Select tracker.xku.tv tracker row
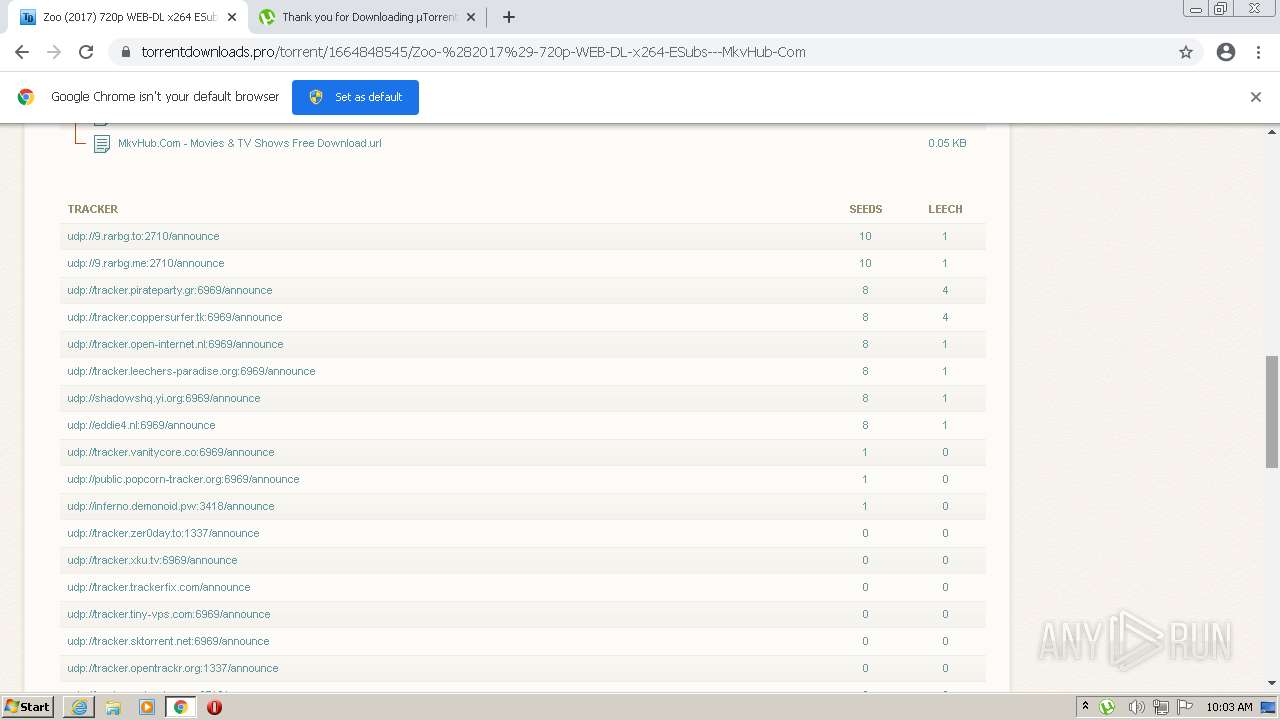 tap(523, 560)
